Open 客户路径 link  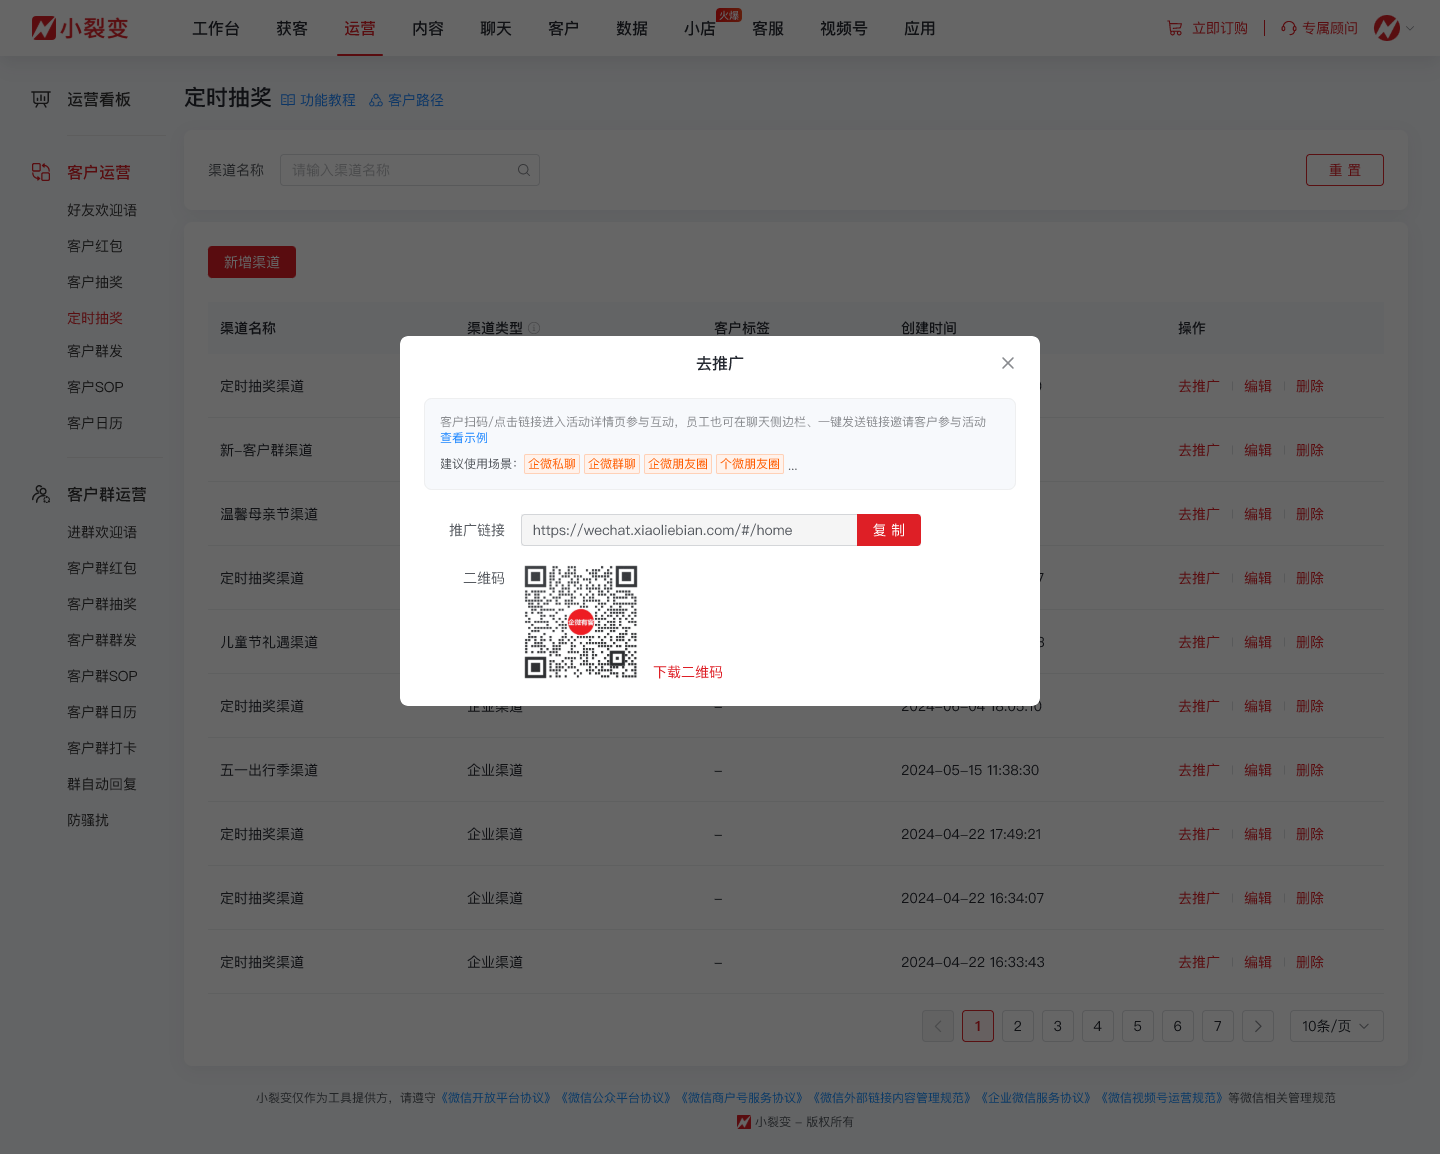[x=406, y=100]
